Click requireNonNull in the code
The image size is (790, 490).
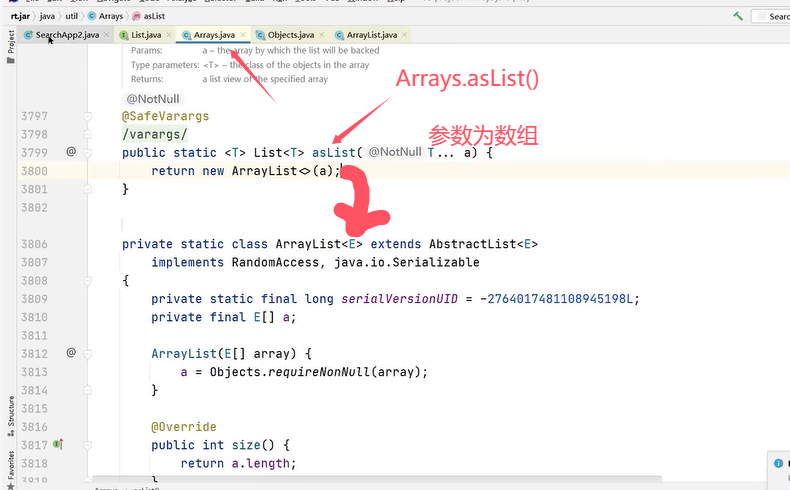pyautogui.click(x=318, y=372)
